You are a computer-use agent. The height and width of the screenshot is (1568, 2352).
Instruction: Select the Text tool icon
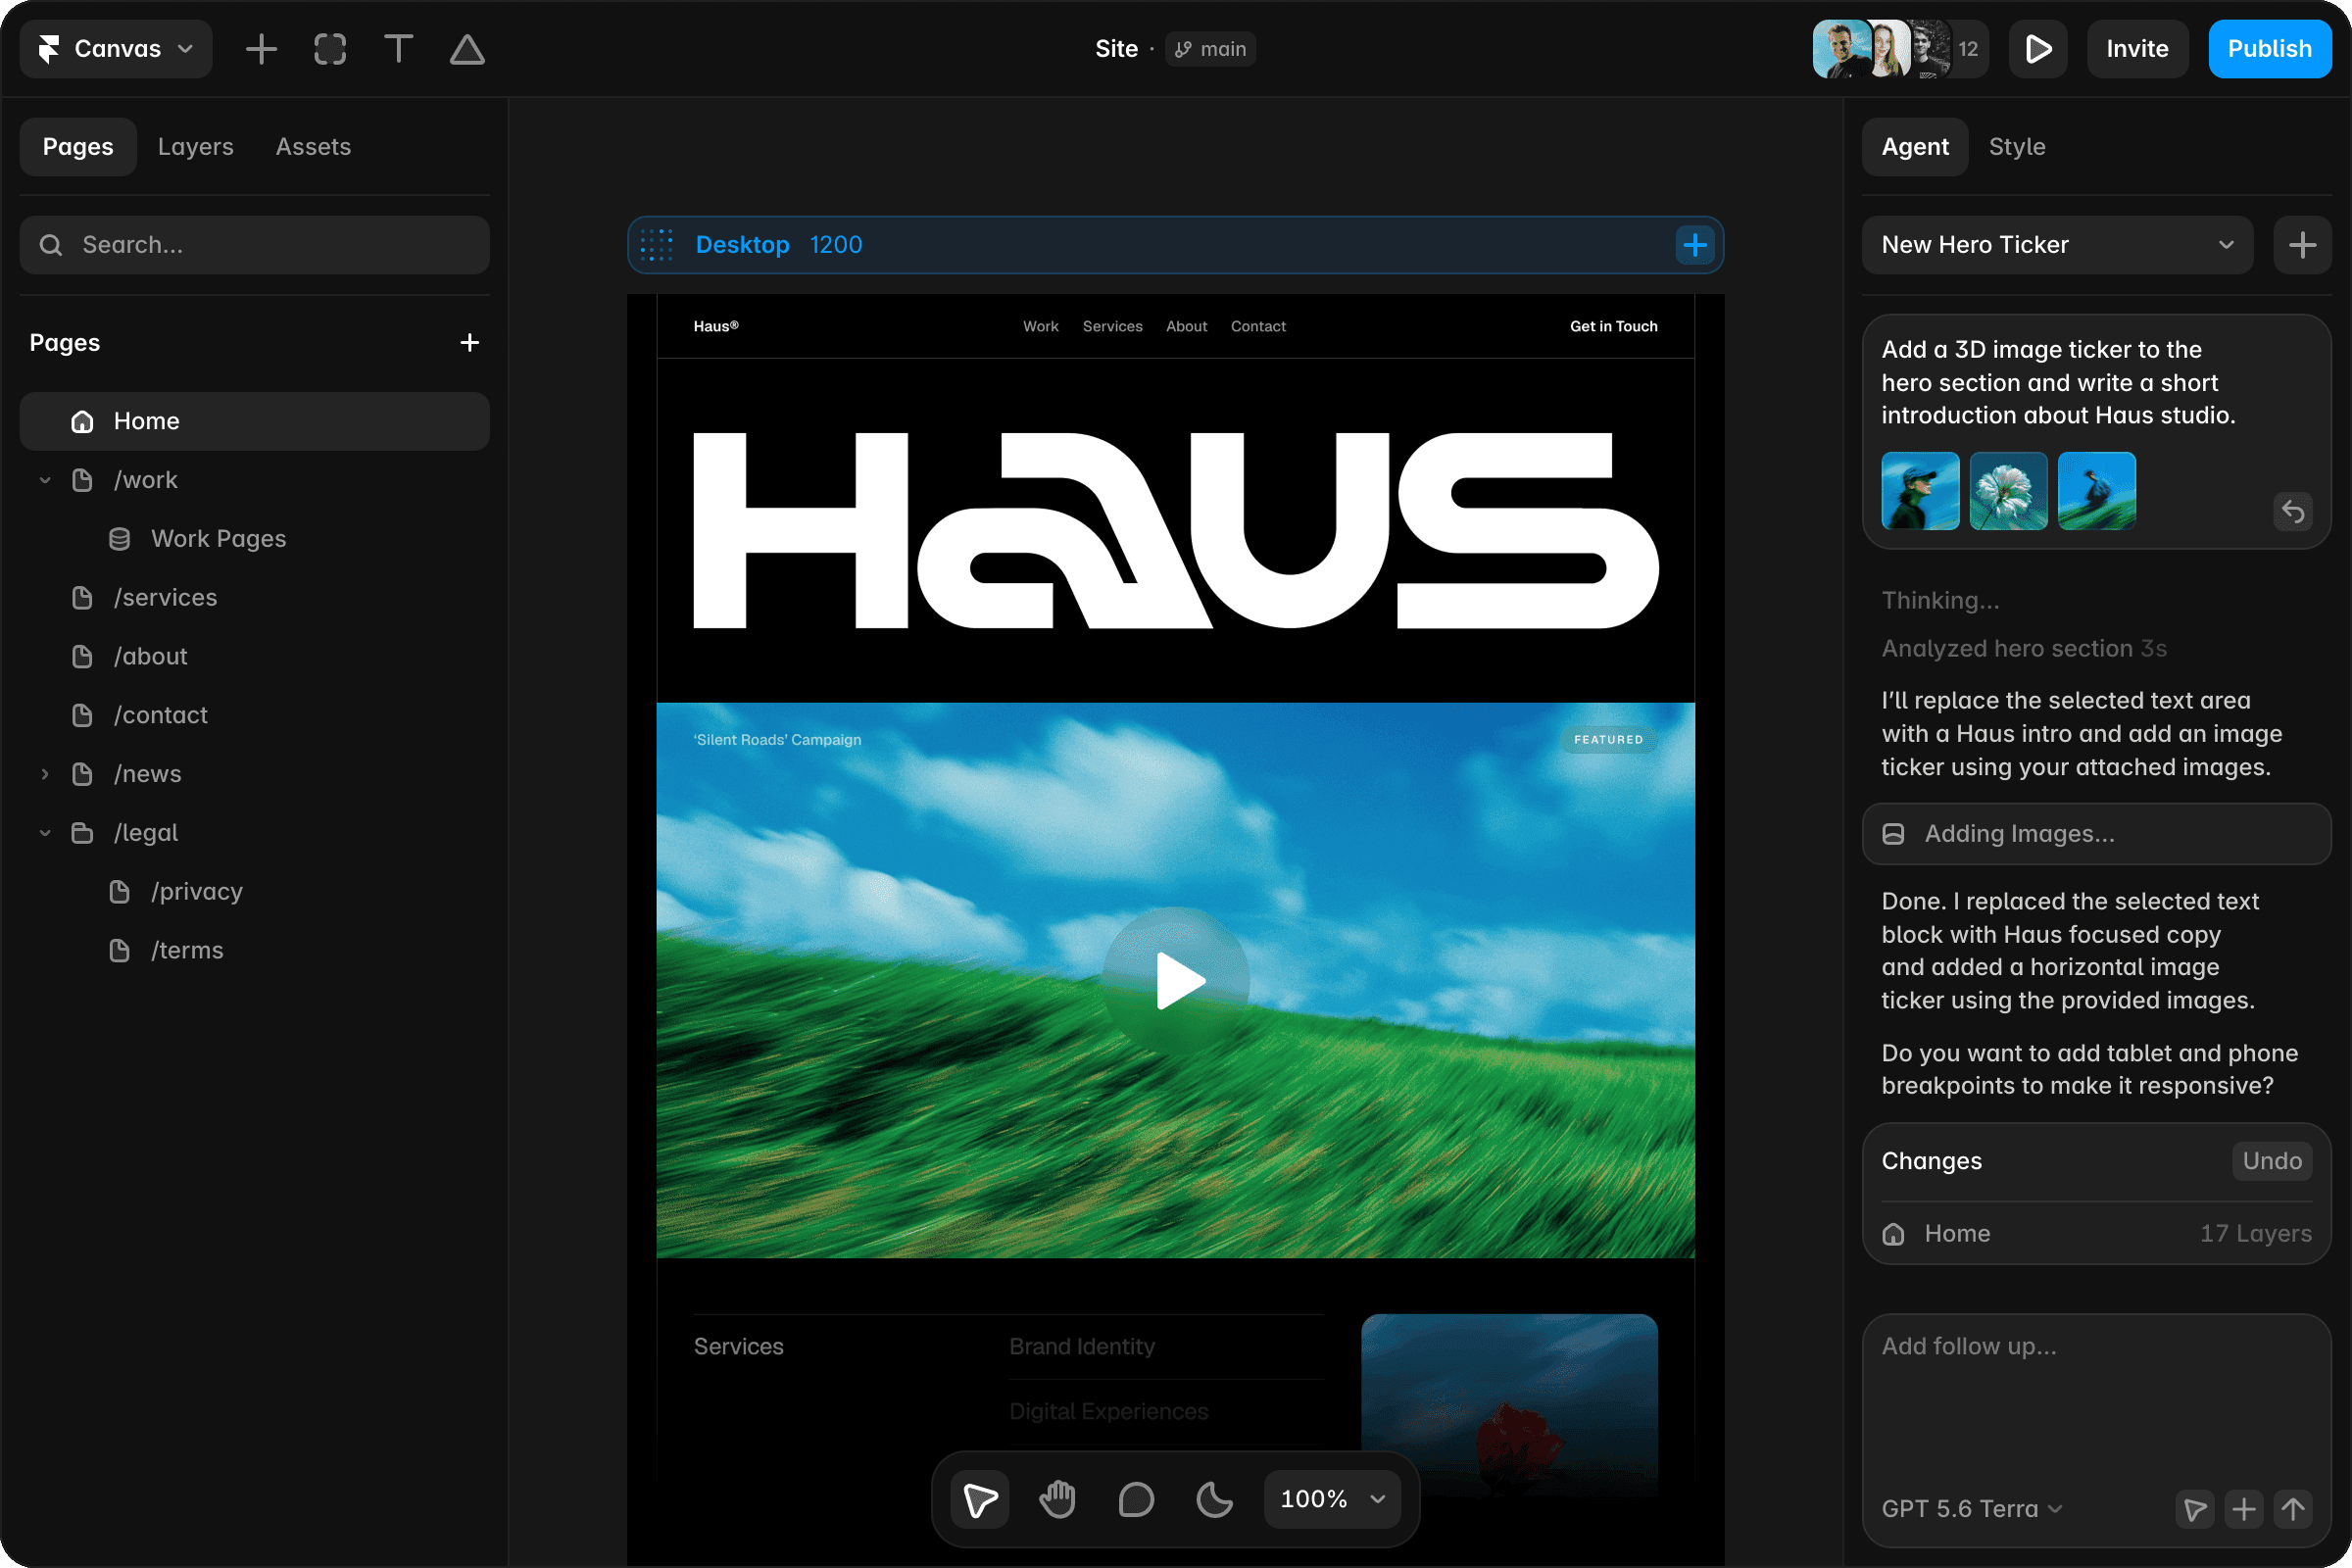398,49
